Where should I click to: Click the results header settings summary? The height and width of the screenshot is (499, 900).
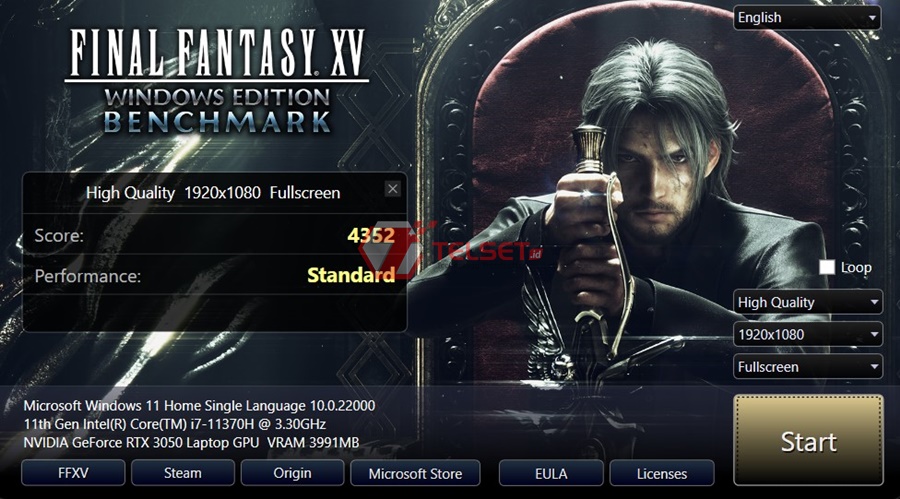click(x=213, y=193)
